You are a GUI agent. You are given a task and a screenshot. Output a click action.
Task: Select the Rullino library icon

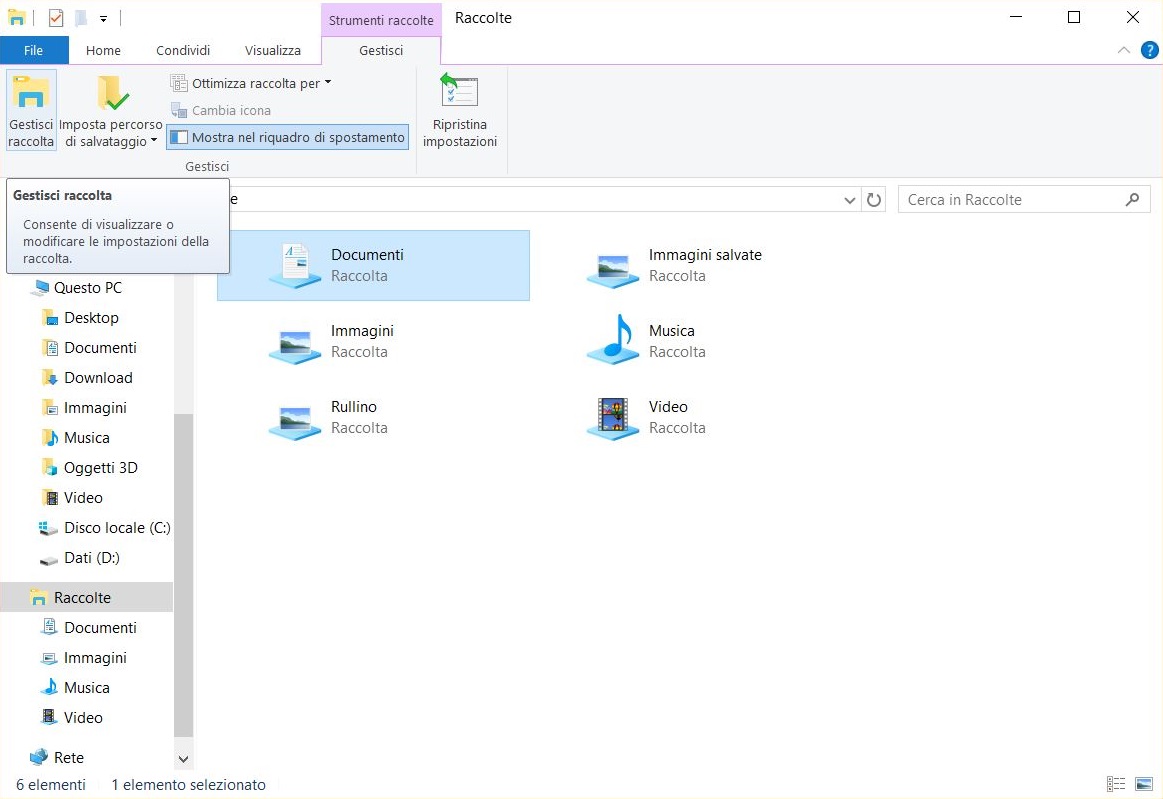pyautogui.click(x=294, y=416)
